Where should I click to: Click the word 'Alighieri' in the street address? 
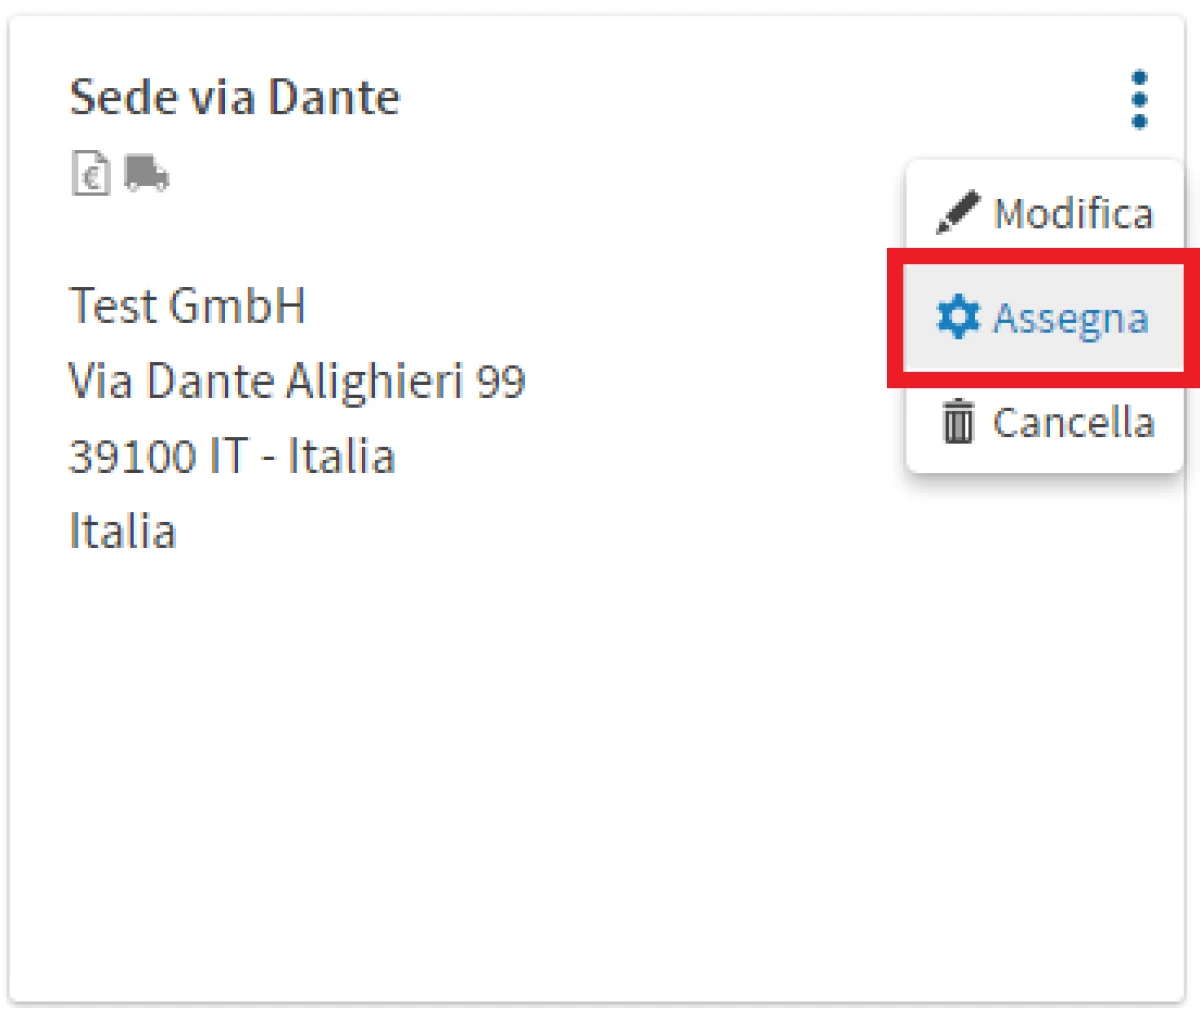click(375, 381)
